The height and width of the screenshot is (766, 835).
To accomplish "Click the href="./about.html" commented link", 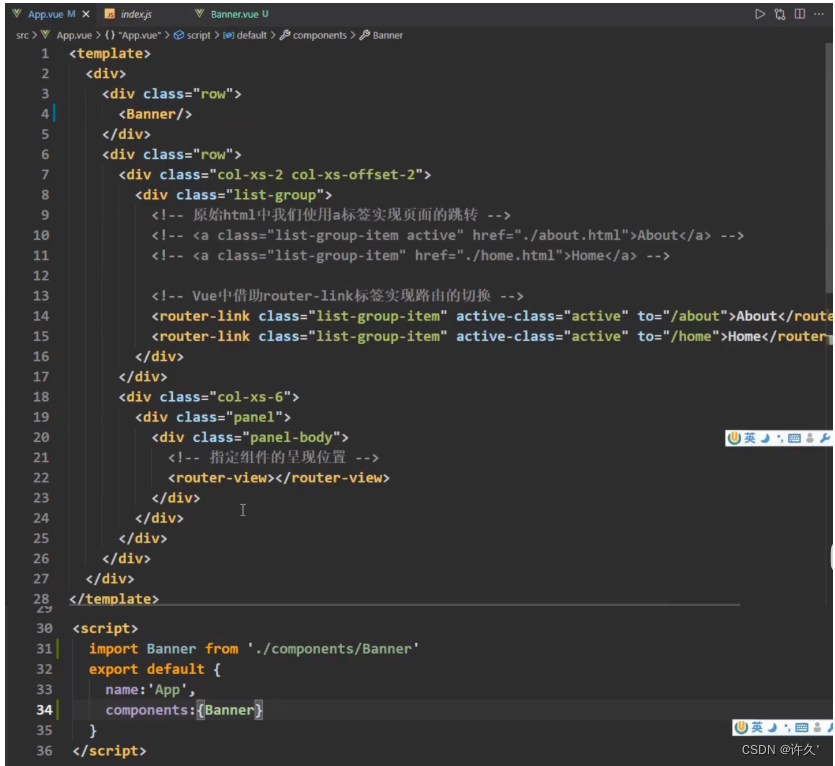I will [x=551, y=235].
